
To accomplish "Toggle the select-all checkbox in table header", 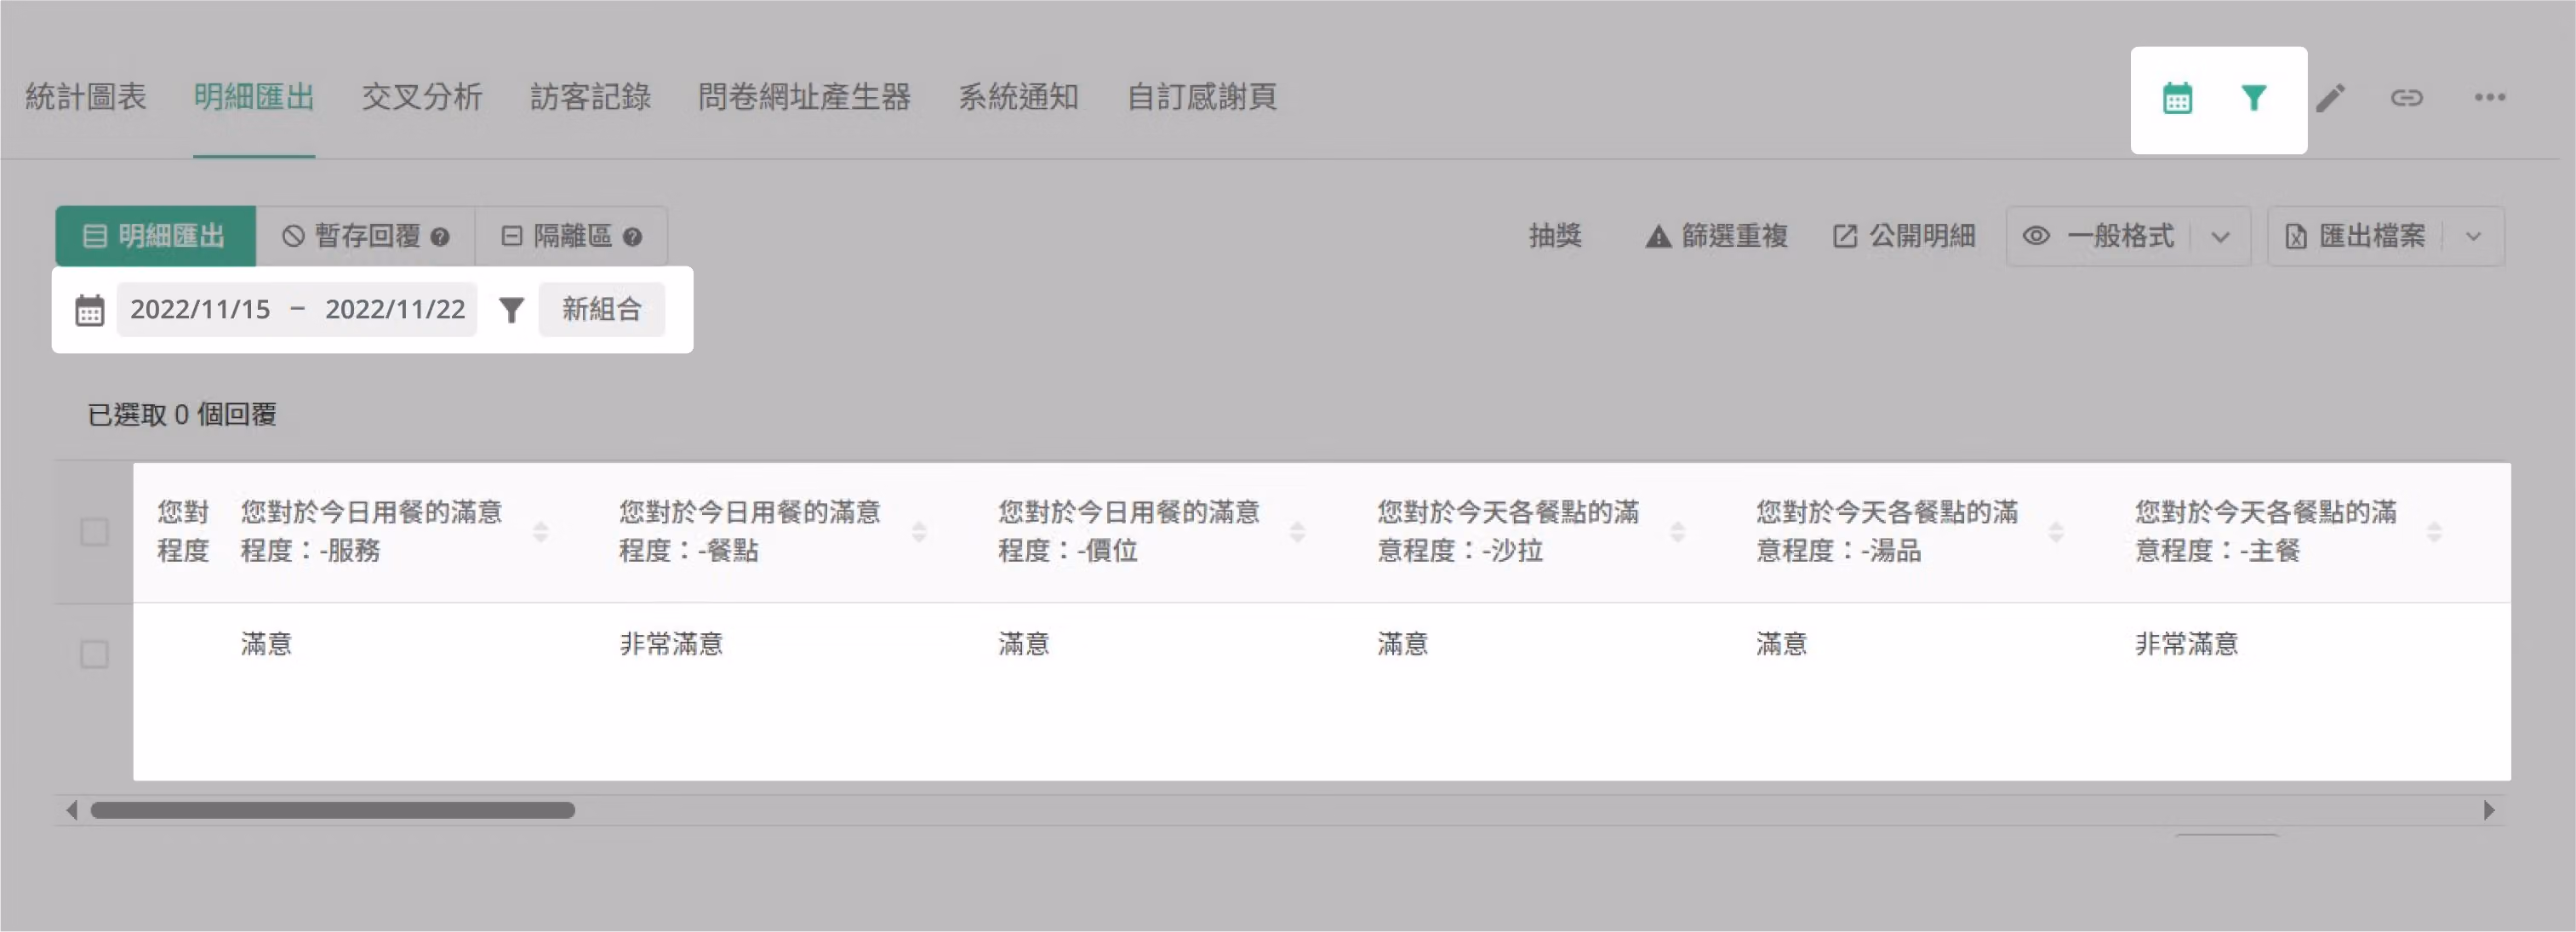I will pyautogui.click(x=94, y=532).
